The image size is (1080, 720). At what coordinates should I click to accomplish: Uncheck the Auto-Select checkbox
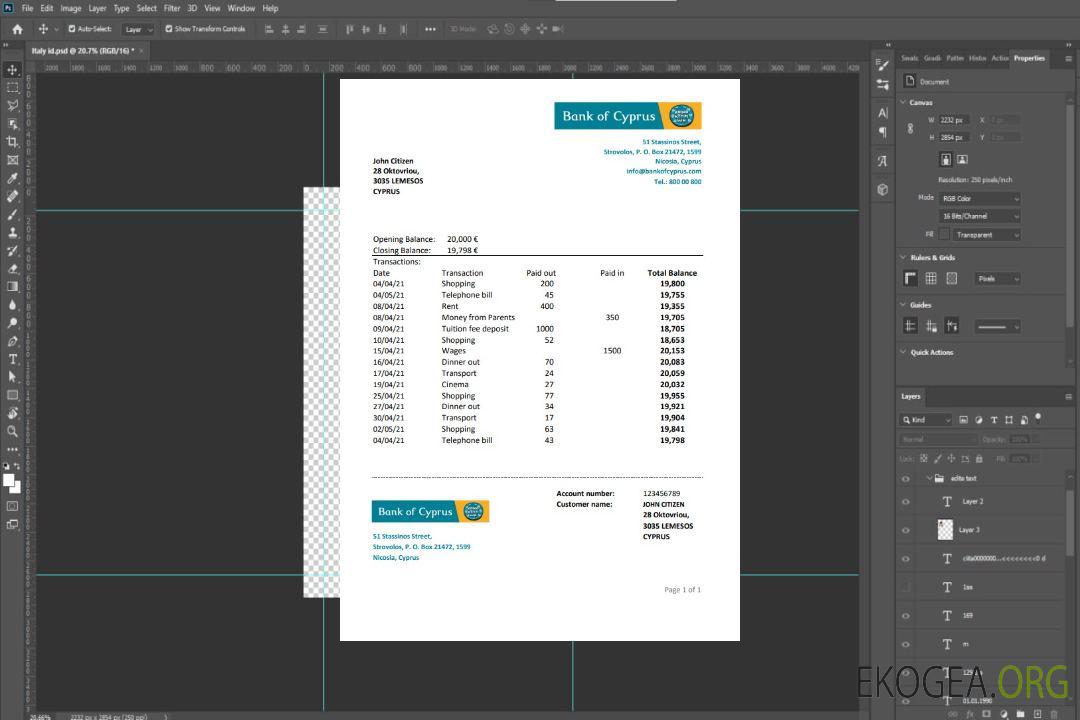[72, 29]
